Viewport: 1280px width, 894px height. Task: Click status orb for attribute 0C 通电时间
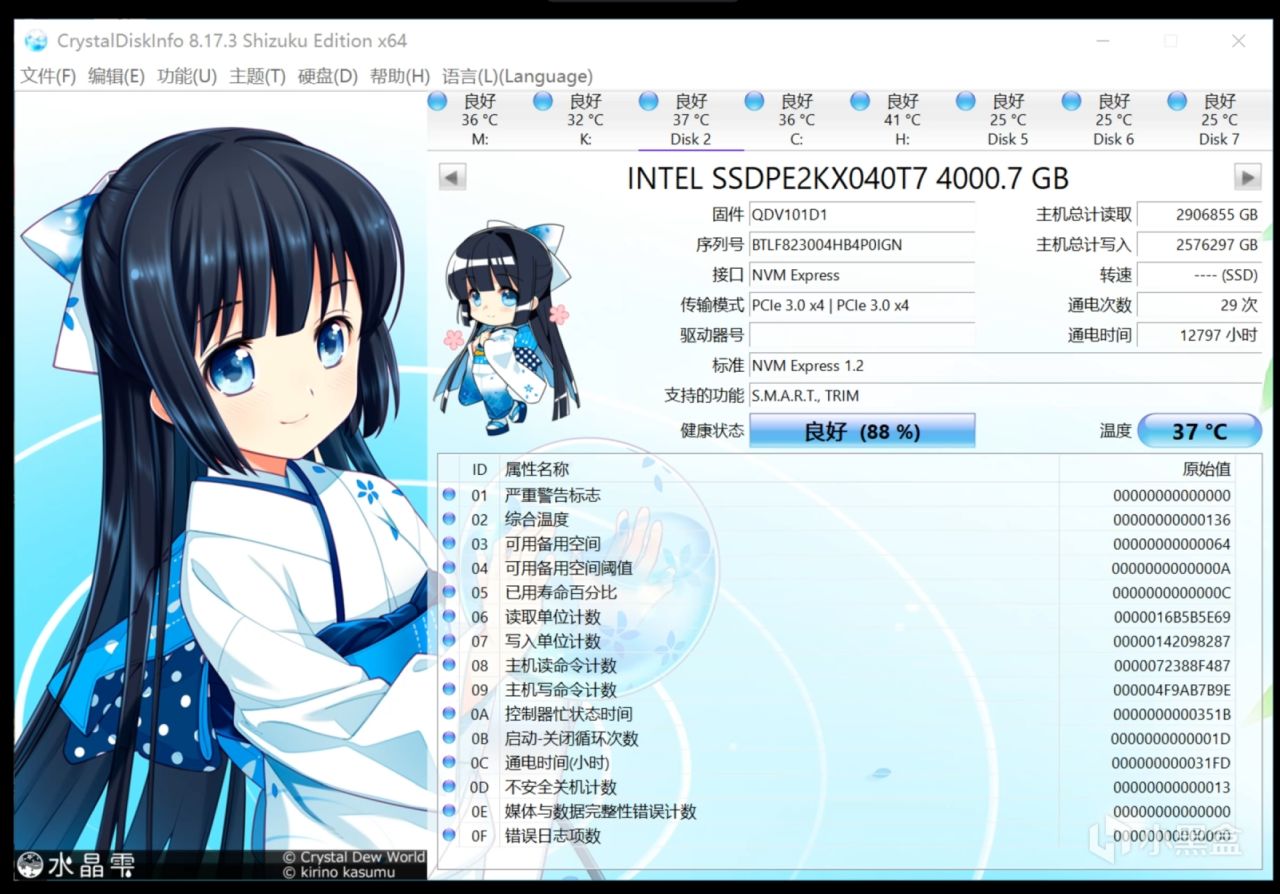pos(449,762)
